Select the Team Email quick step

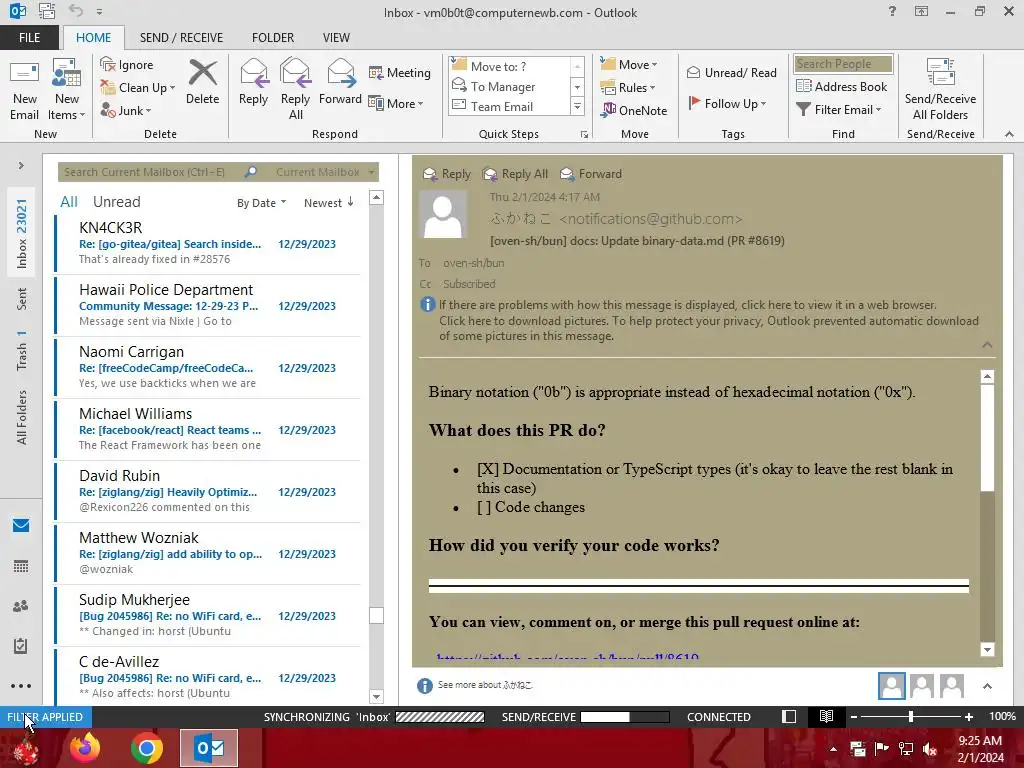tap(509, 106)
